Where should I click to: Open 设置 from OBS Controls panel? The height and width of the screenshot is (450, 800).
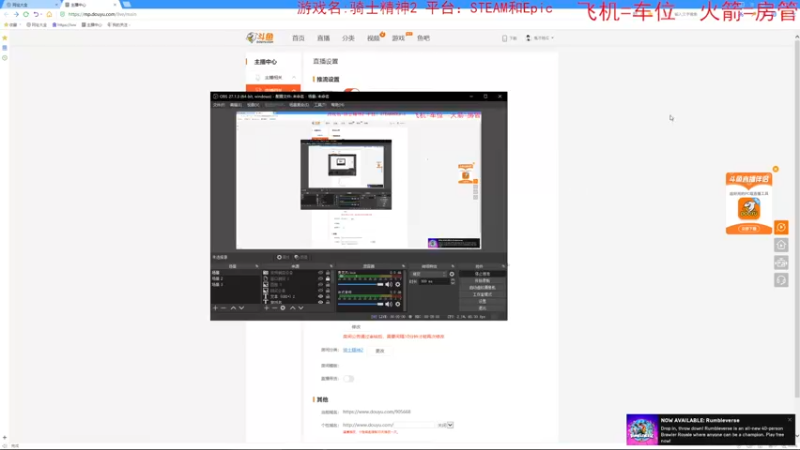click(x=482, y=301)
